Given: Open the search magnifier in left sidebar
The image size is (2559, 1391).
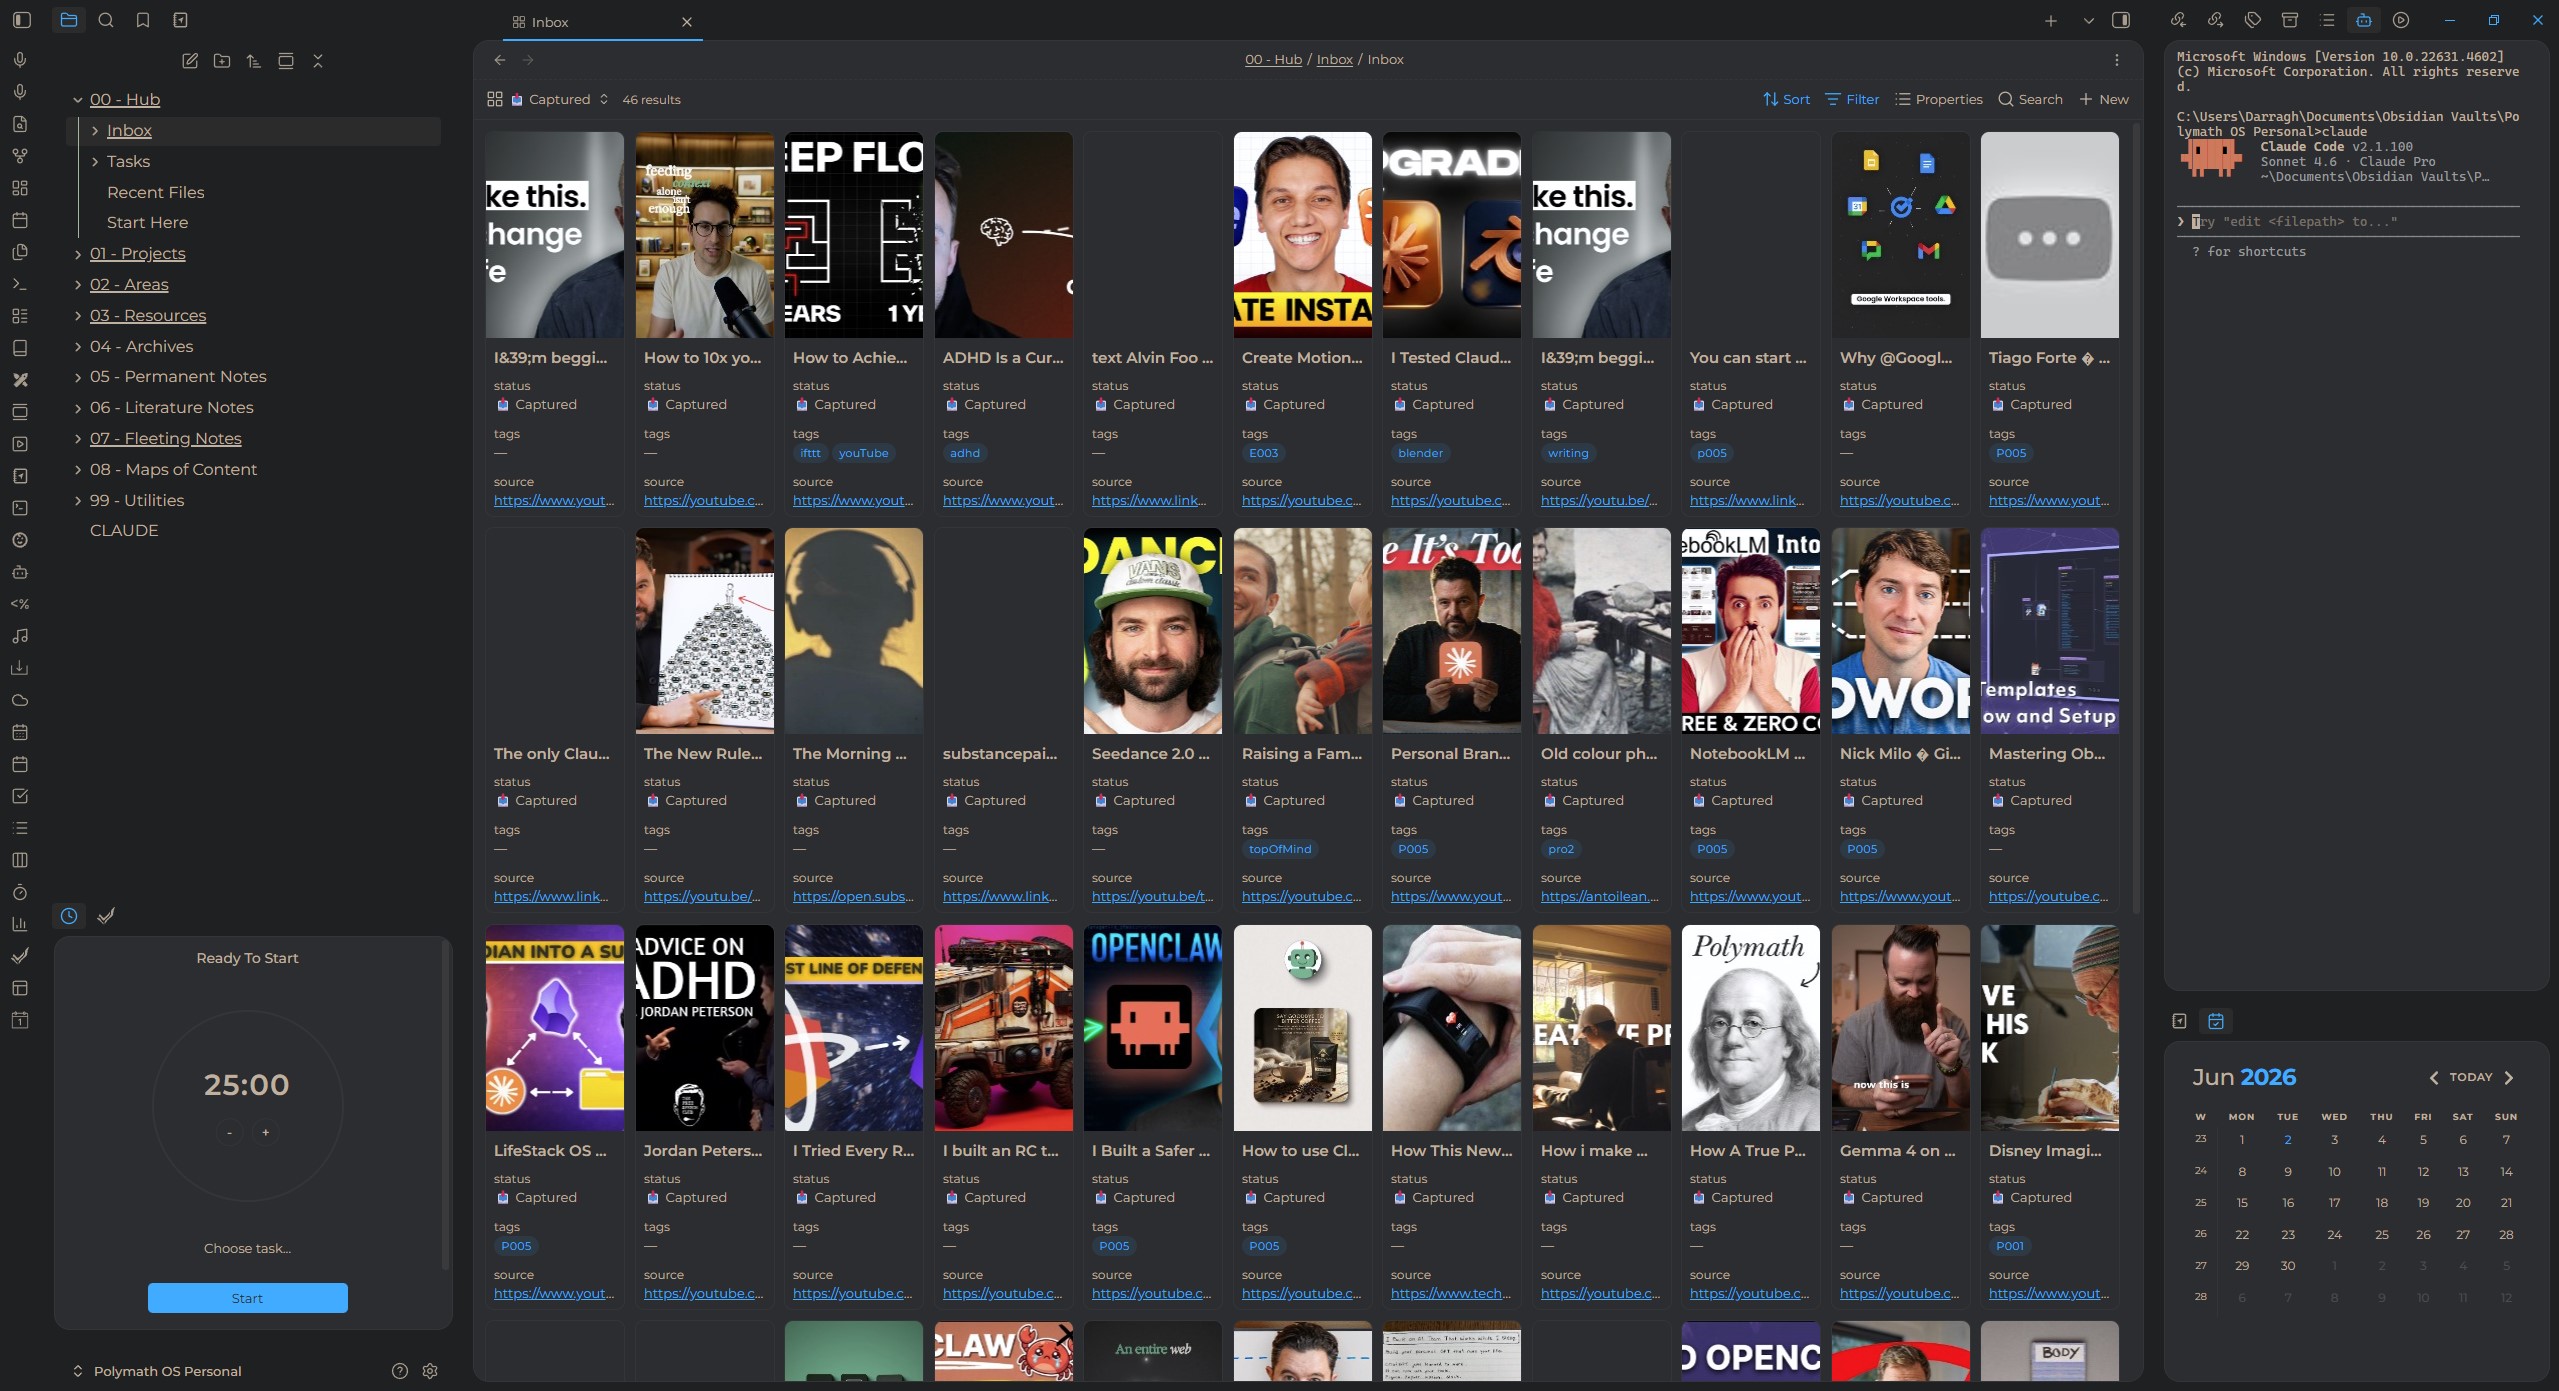Looking at the screenshot, I should point(106,20).
